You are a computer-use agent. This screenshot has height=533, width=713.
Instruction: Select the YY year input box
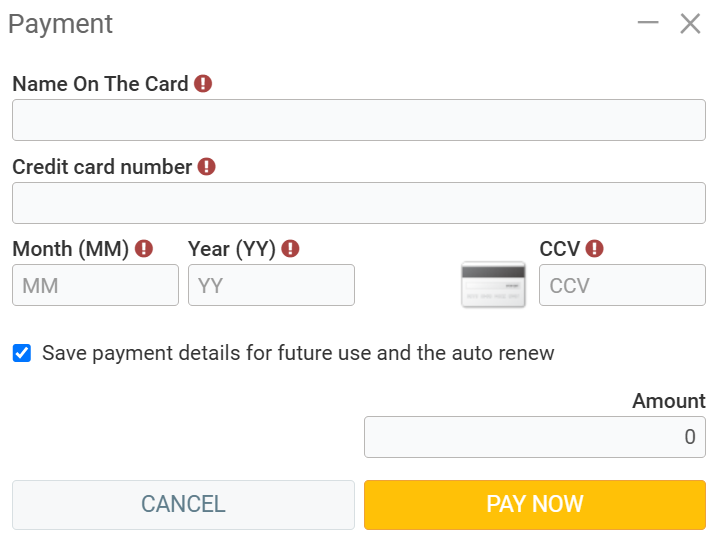coord(271,285)
